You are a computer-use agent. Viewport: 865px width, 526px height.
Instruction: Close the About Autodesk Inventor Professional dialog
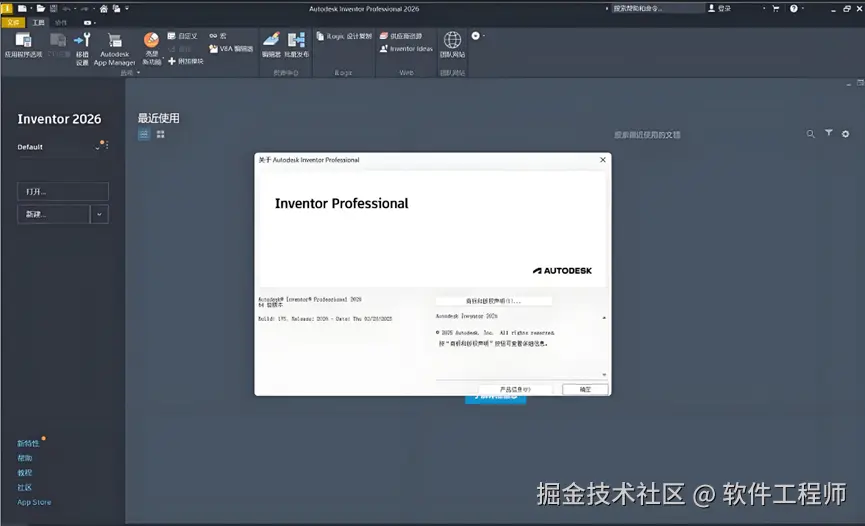click(x=602, y=160)
